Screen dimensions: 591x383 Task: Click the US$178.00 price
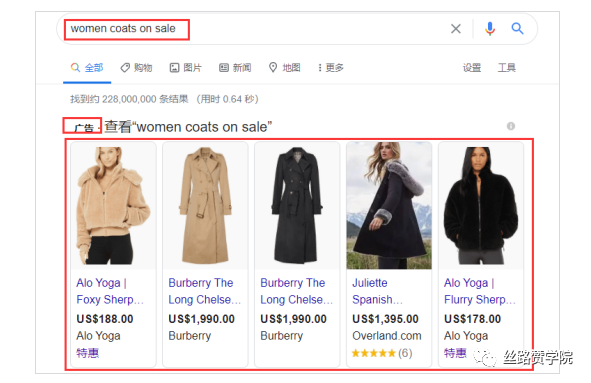472,319
